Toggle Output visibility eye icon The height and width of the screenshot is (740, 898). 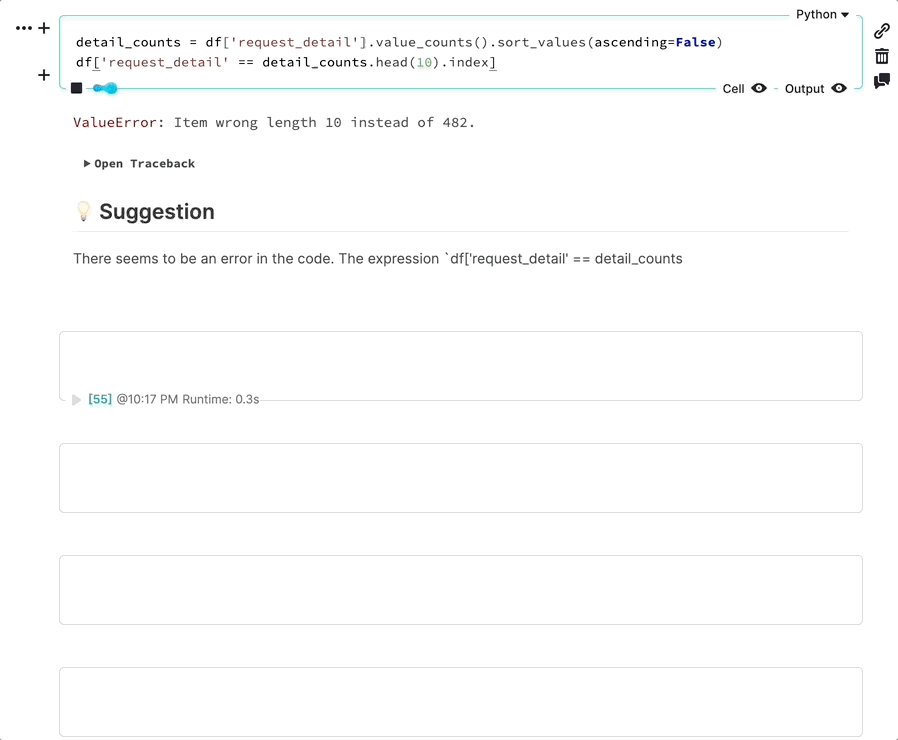coord(839,88)
